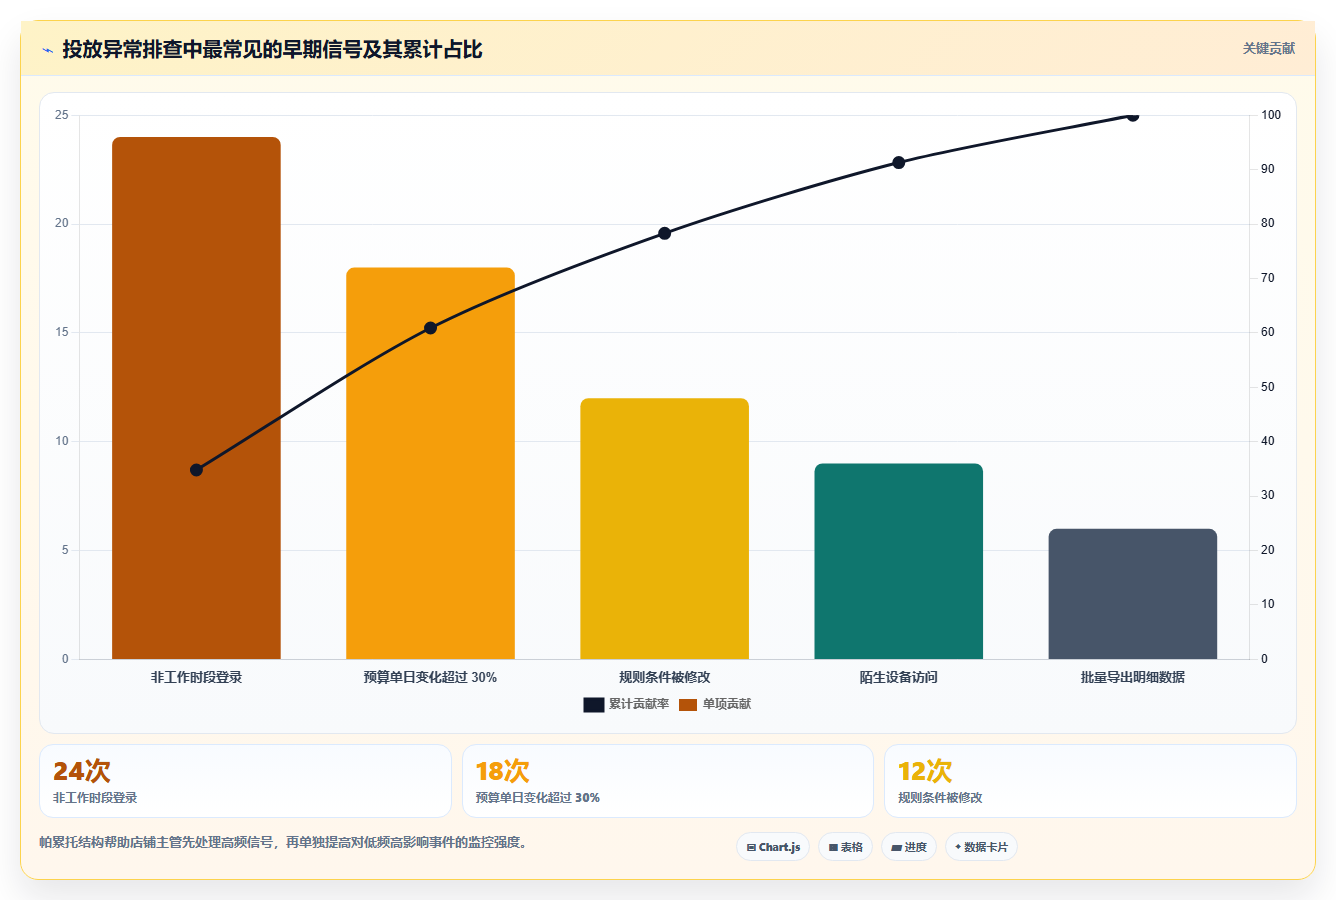Screen dimensions: 1336x900
Task: Open the 12次 规则条件被修改 card
Action: coord(1090,781)
